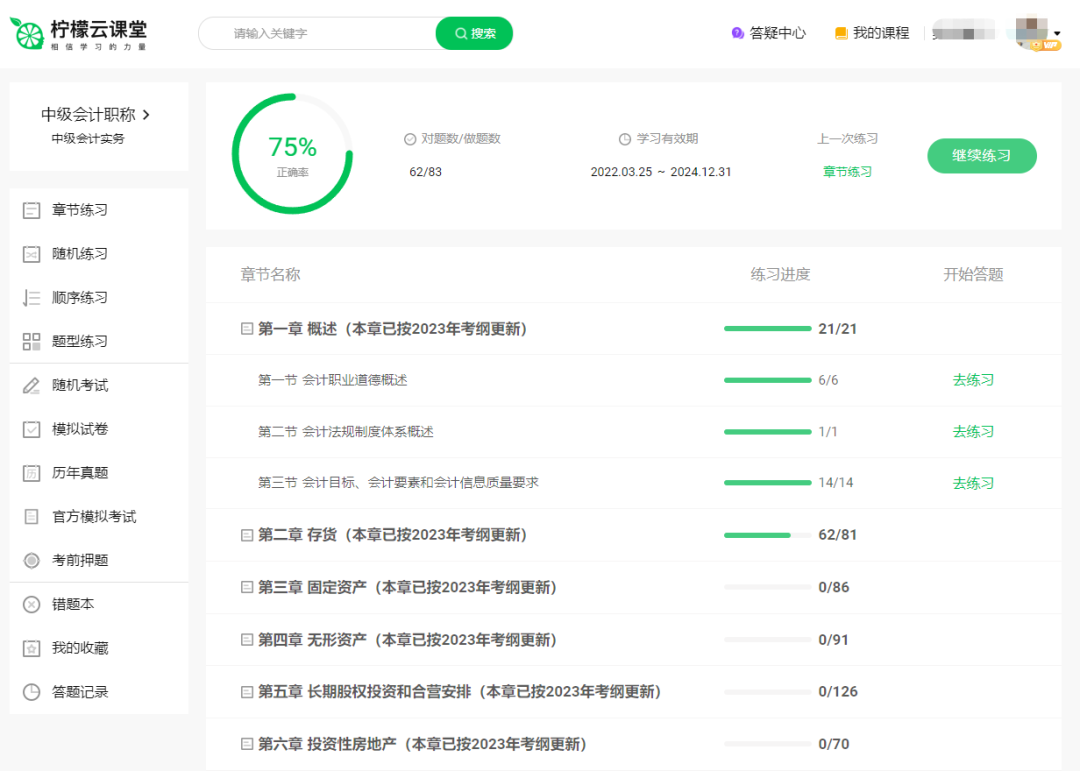The width and height of the screenshot is (1080, 771).
Task: Click the 考前押题 target icon
Action: click(x=32, y=560)
